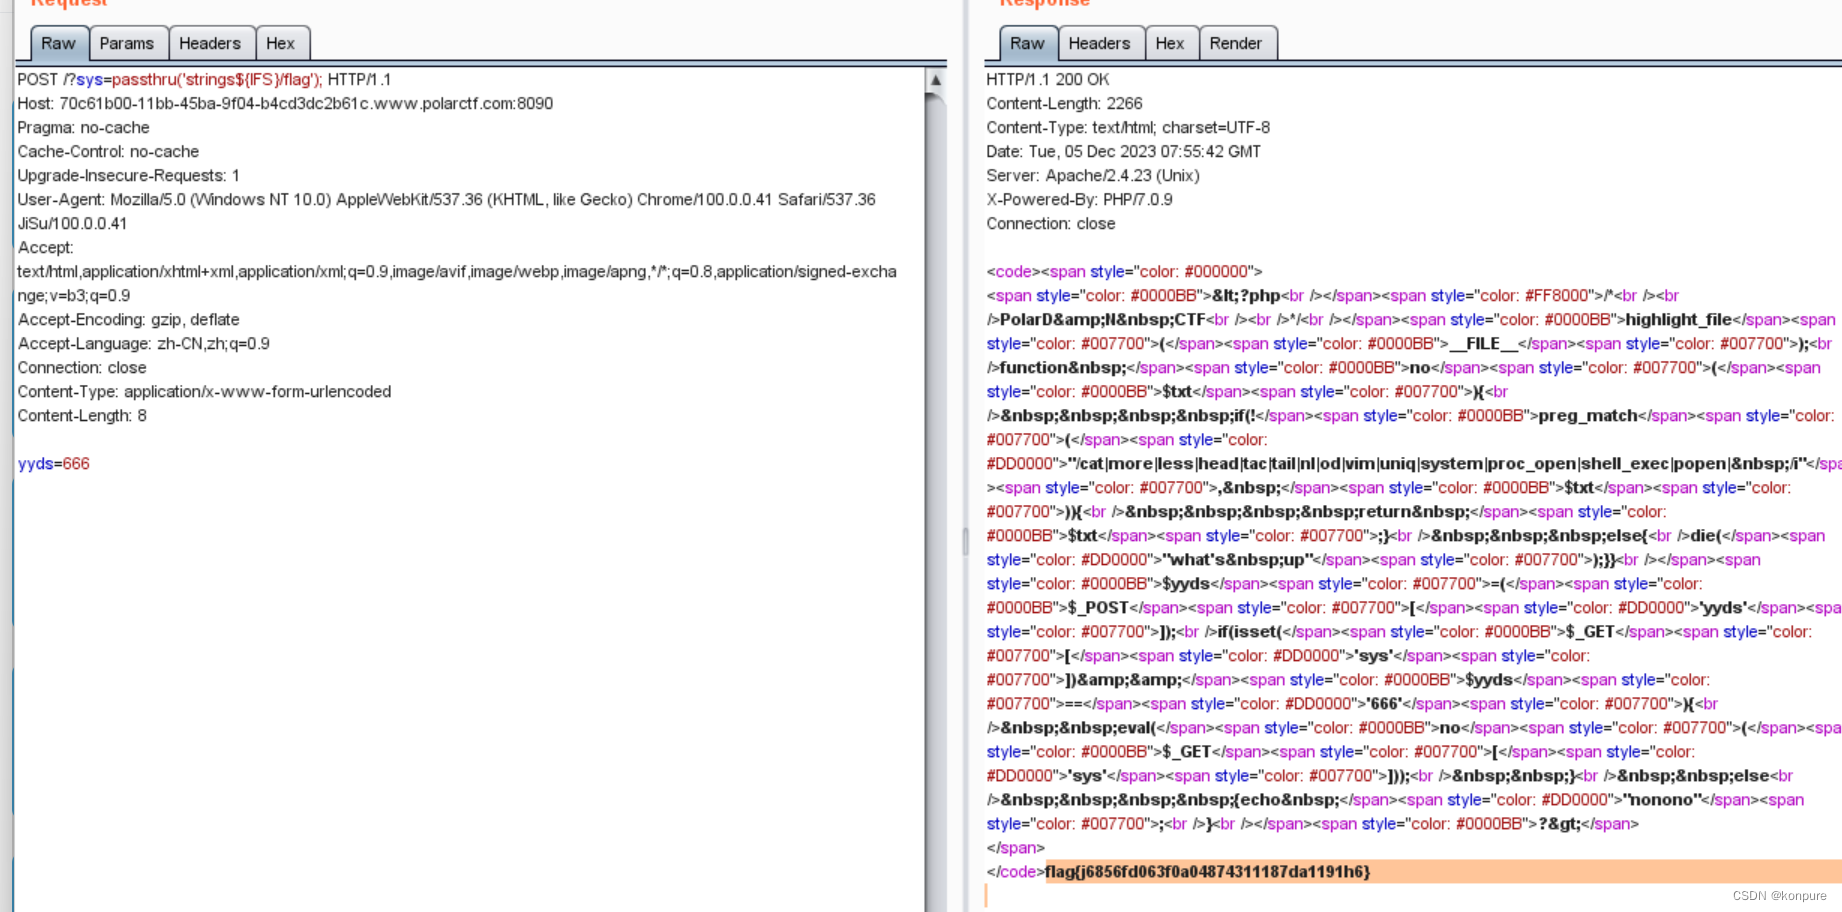The image size is (1842, 912).
Task: Click the request pane scroll-up arrow
Action: click(x=936, y=80)
